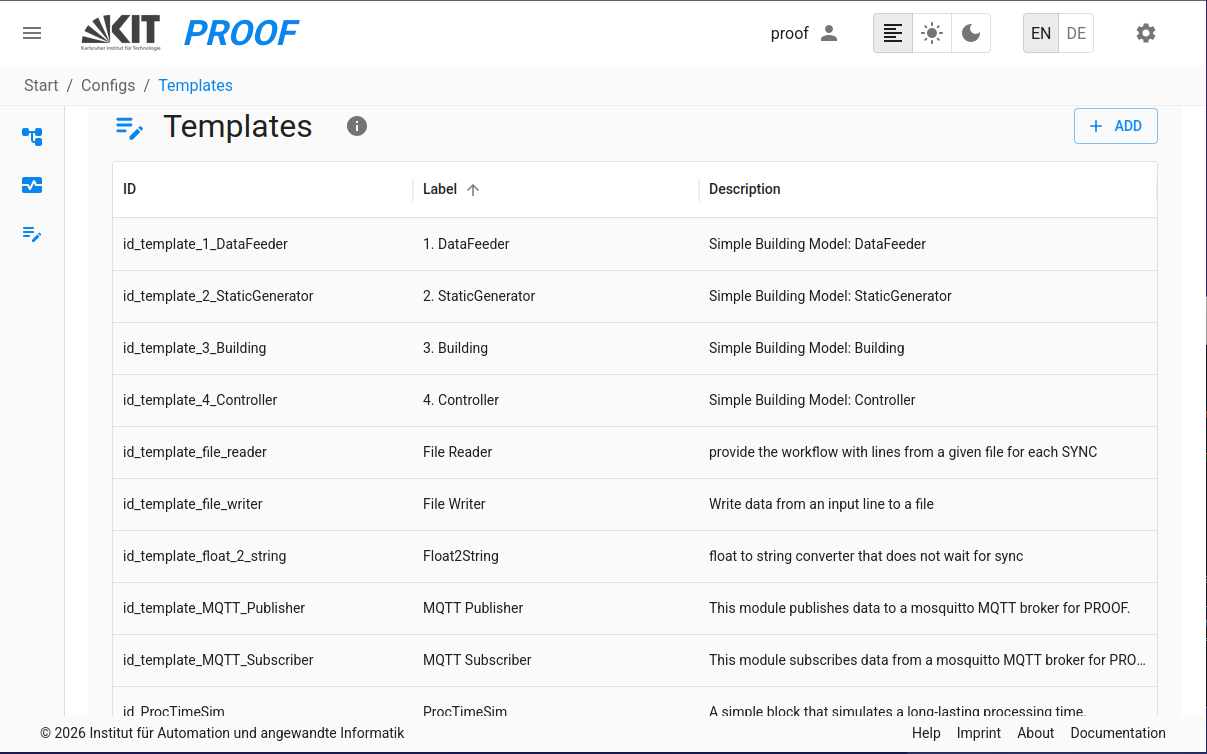
Task: Select DE language
Action: click(x=1076, y=33)
